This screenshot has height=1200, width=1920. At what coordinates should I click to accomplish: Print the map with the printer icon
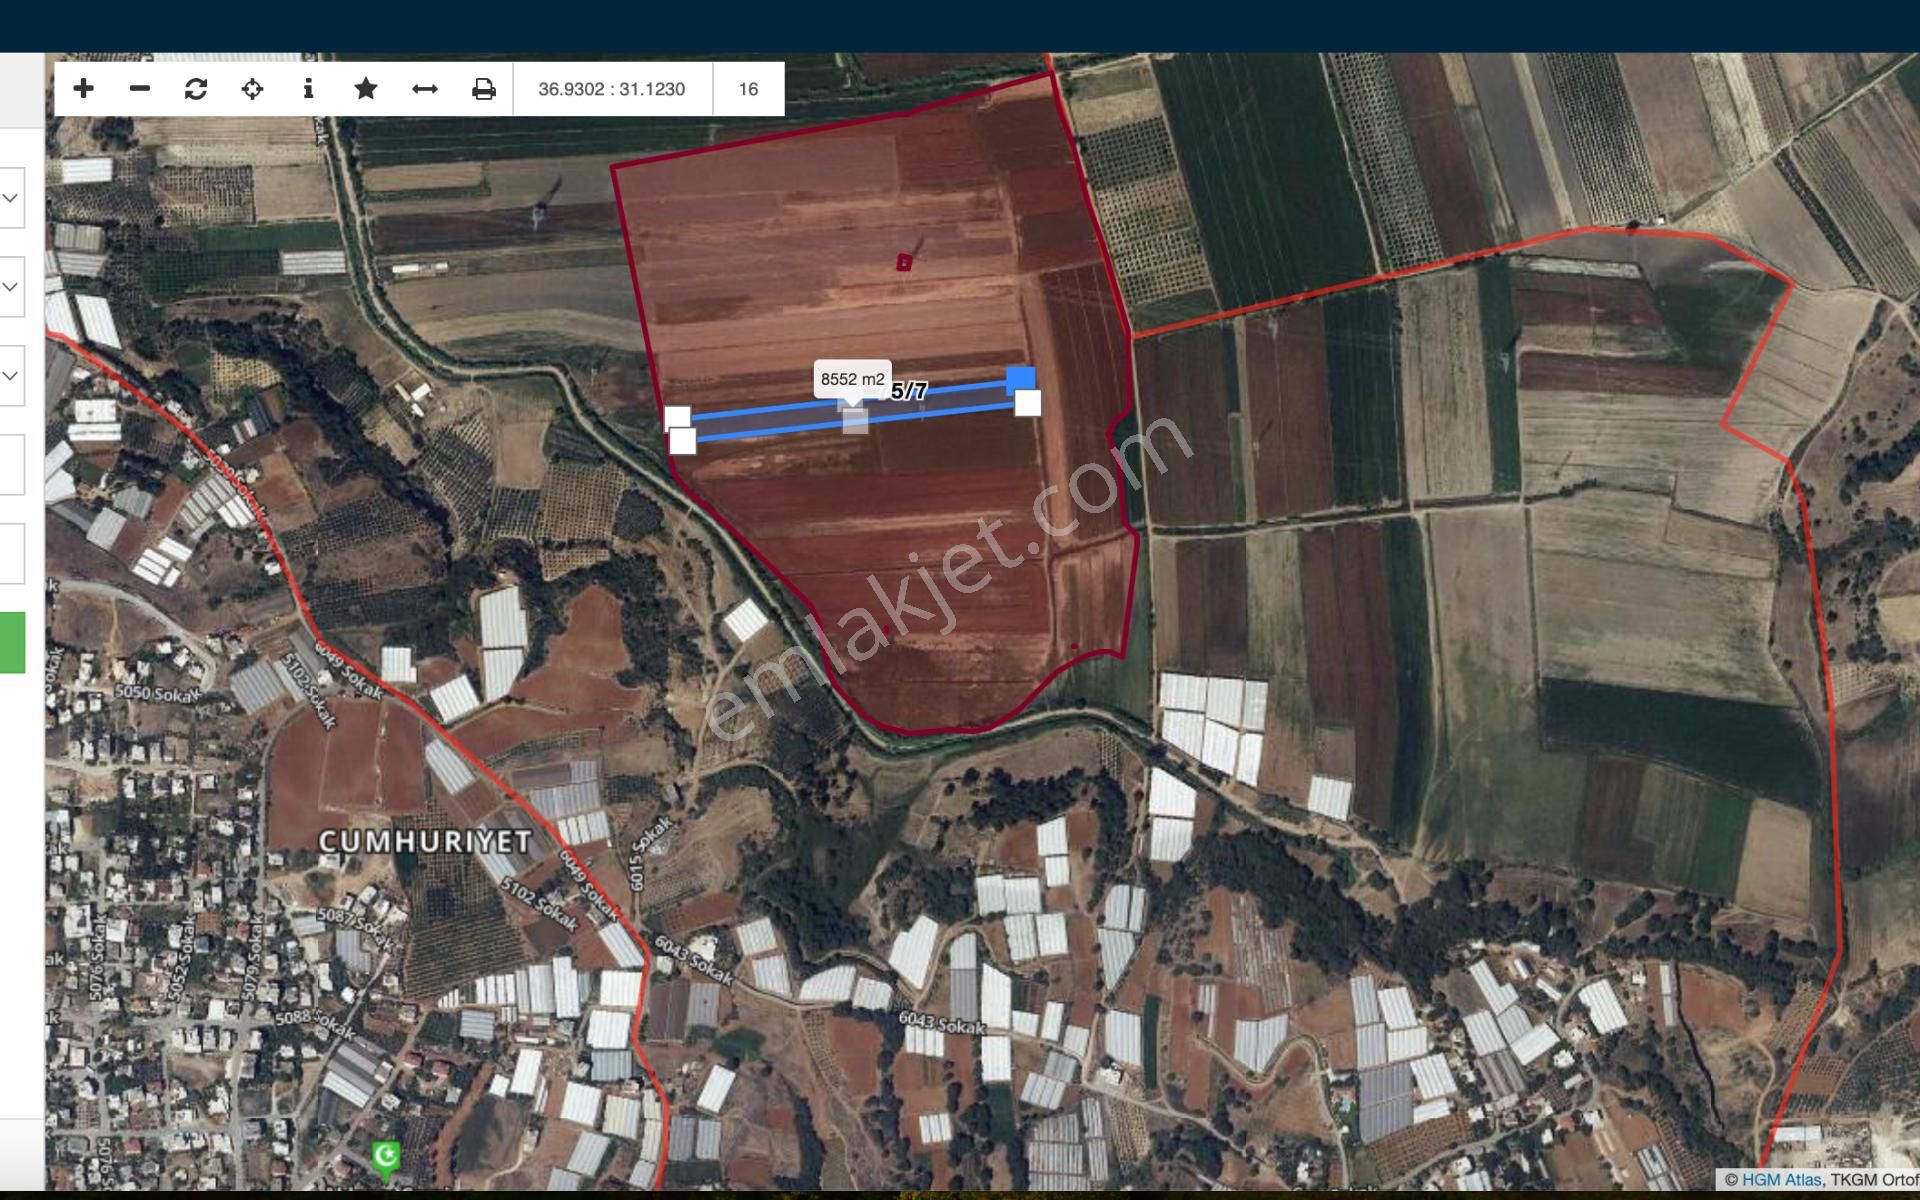[x=484, y=89]
